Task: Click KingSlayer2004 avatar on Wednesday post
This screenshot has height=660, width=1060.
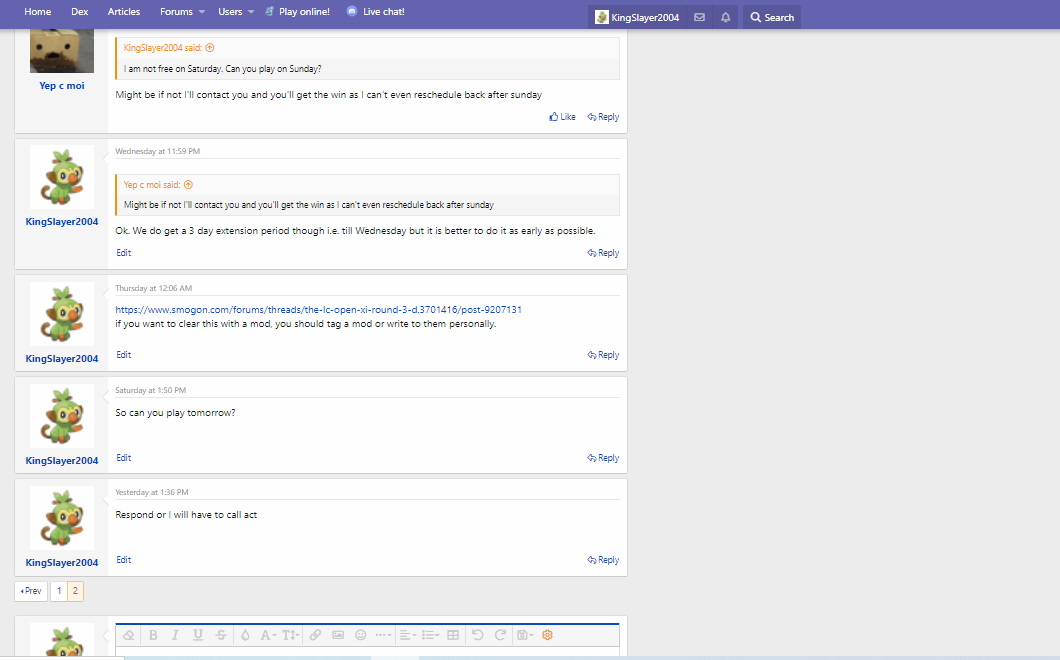Action: (62, 177)
